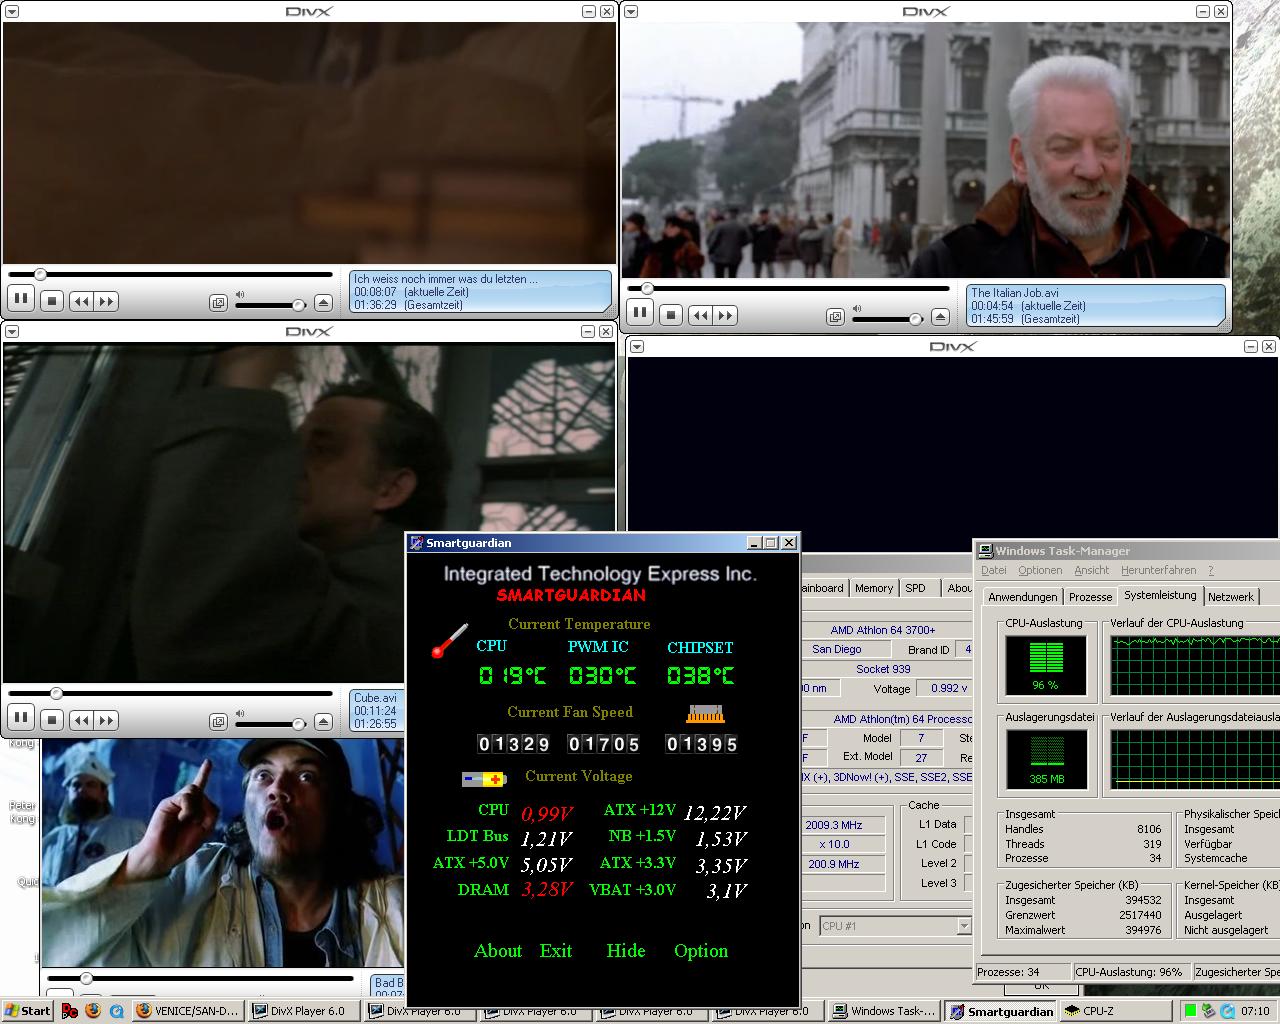
Task: Open Task Manager Netzwerk tab
Action: (1231, 597)
